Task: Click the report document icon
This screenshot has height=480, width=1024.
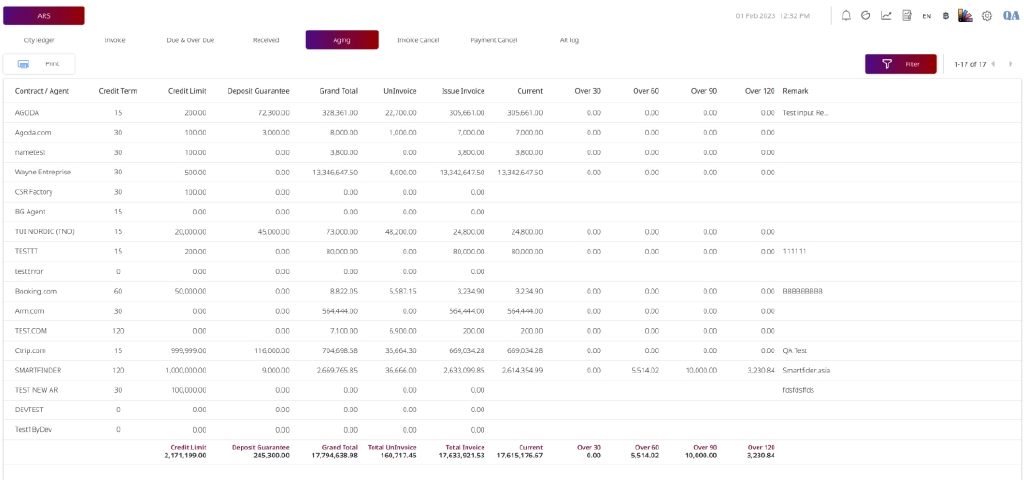Action: pos(907,16)
